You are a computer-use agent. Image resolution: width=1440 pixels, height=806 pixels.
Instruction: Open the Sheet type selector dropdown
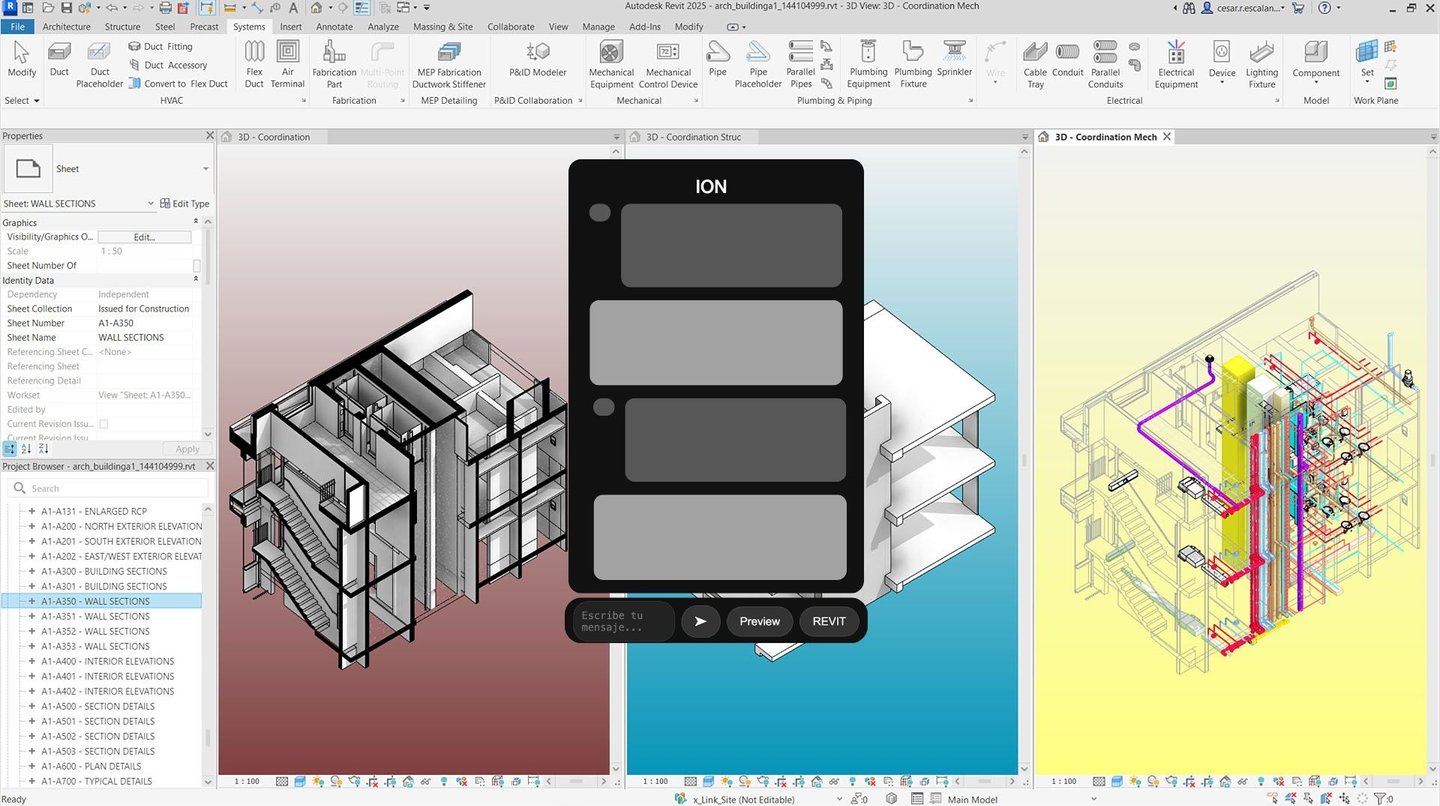click(x=205, y=169)
